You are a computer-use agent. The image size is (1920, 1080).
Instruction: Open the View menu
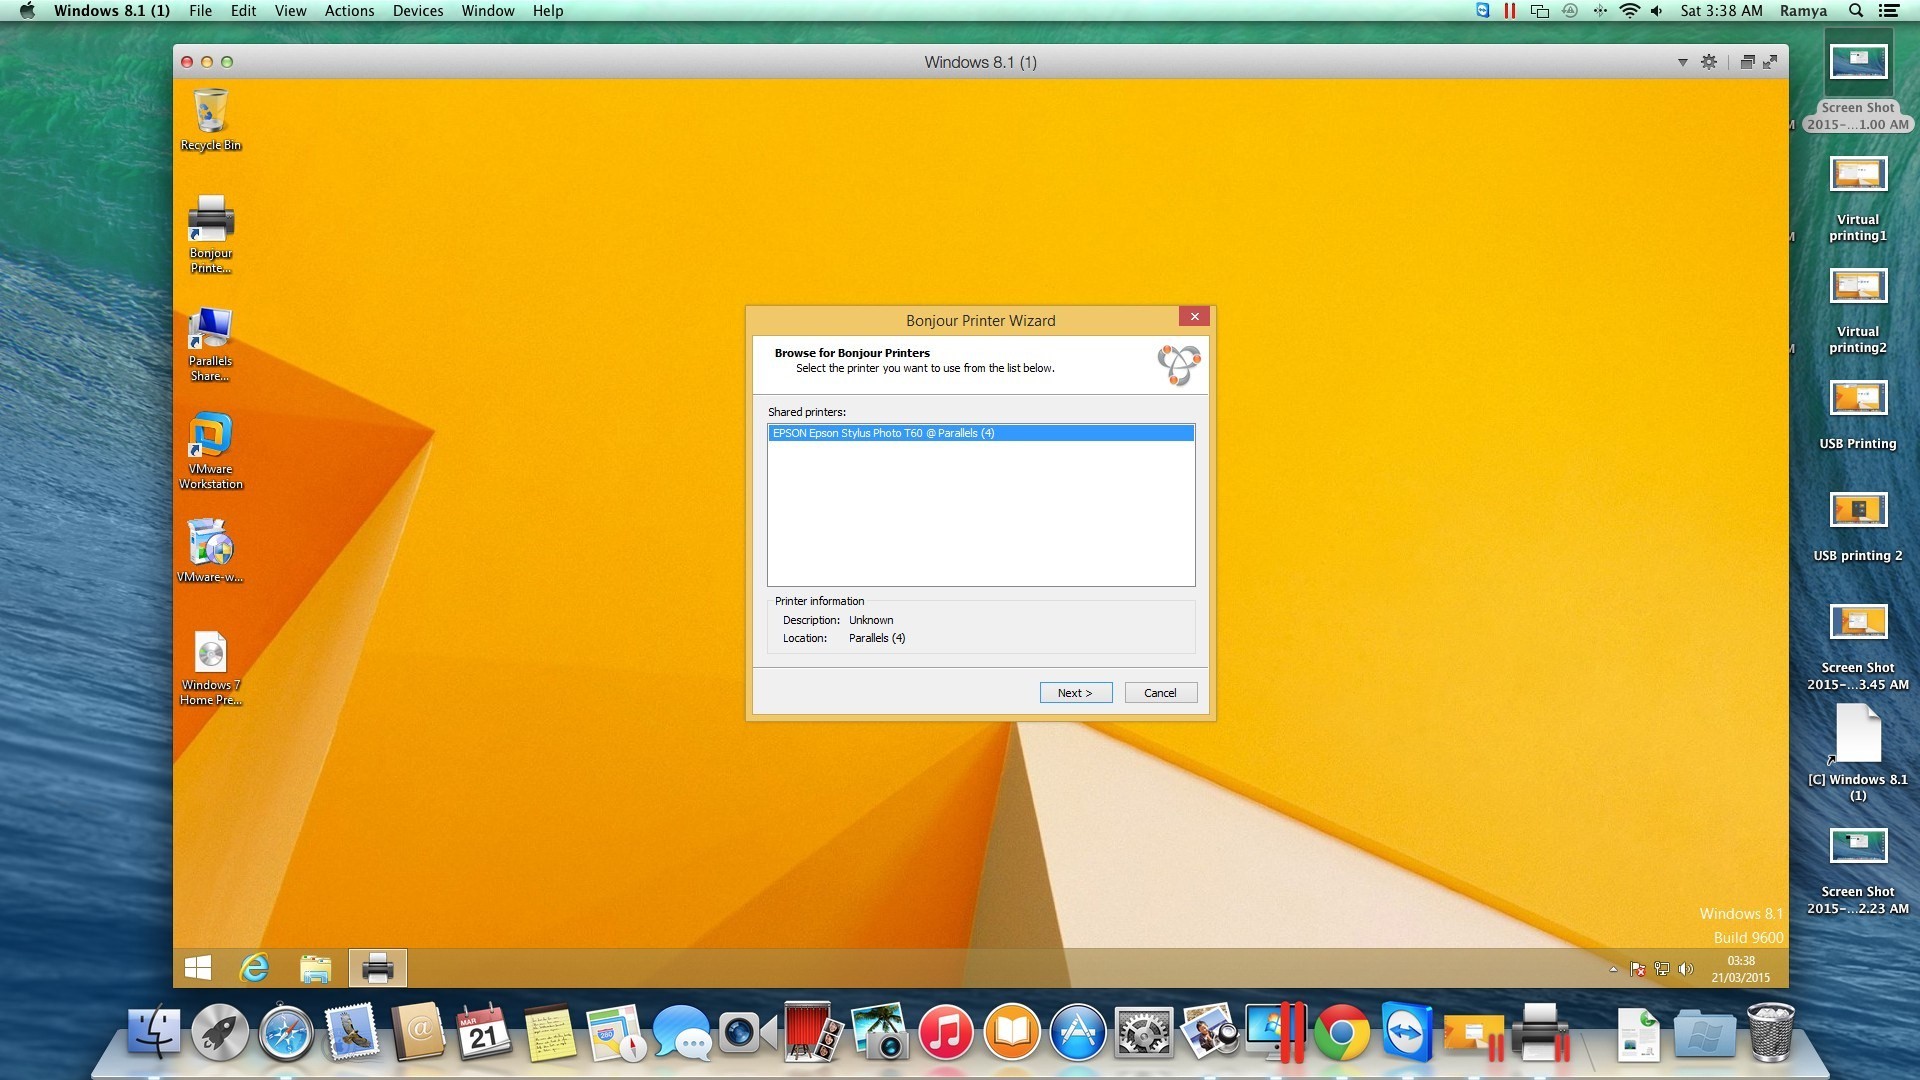click(x=290, y=11)
